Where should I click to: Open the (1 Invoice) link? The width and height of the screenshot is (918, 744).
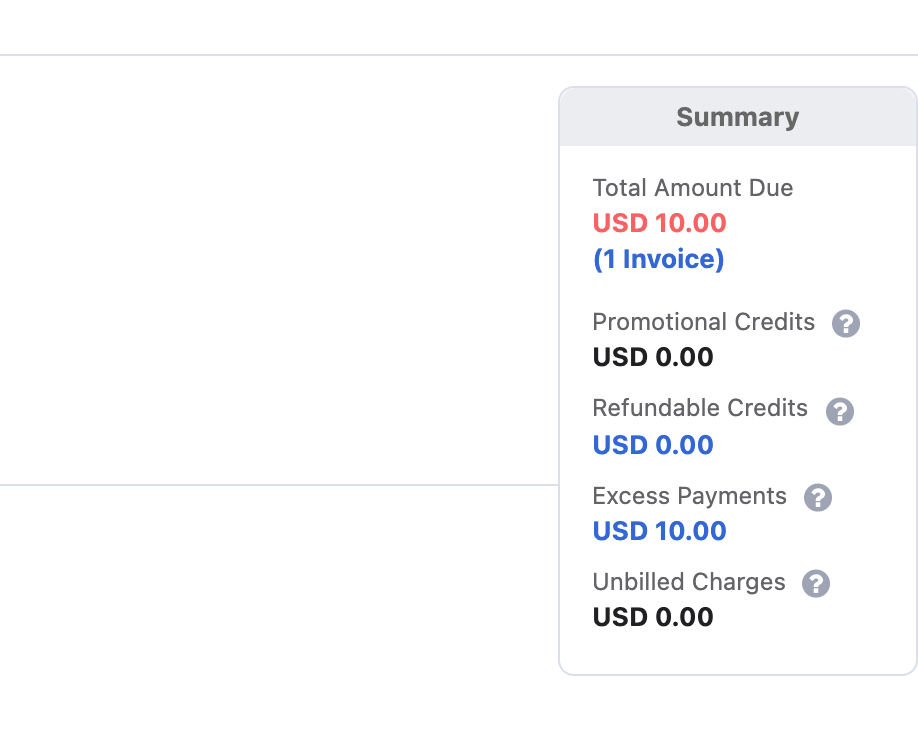tap(658, 260)
